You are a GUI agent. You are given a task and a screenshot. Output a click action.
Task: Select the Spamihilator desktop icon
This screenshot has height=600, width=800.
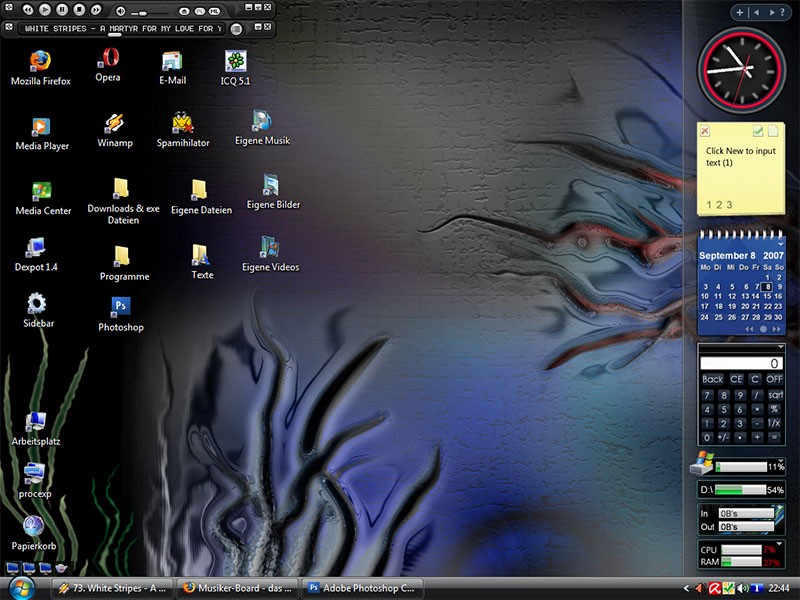[x=183, y=130]
